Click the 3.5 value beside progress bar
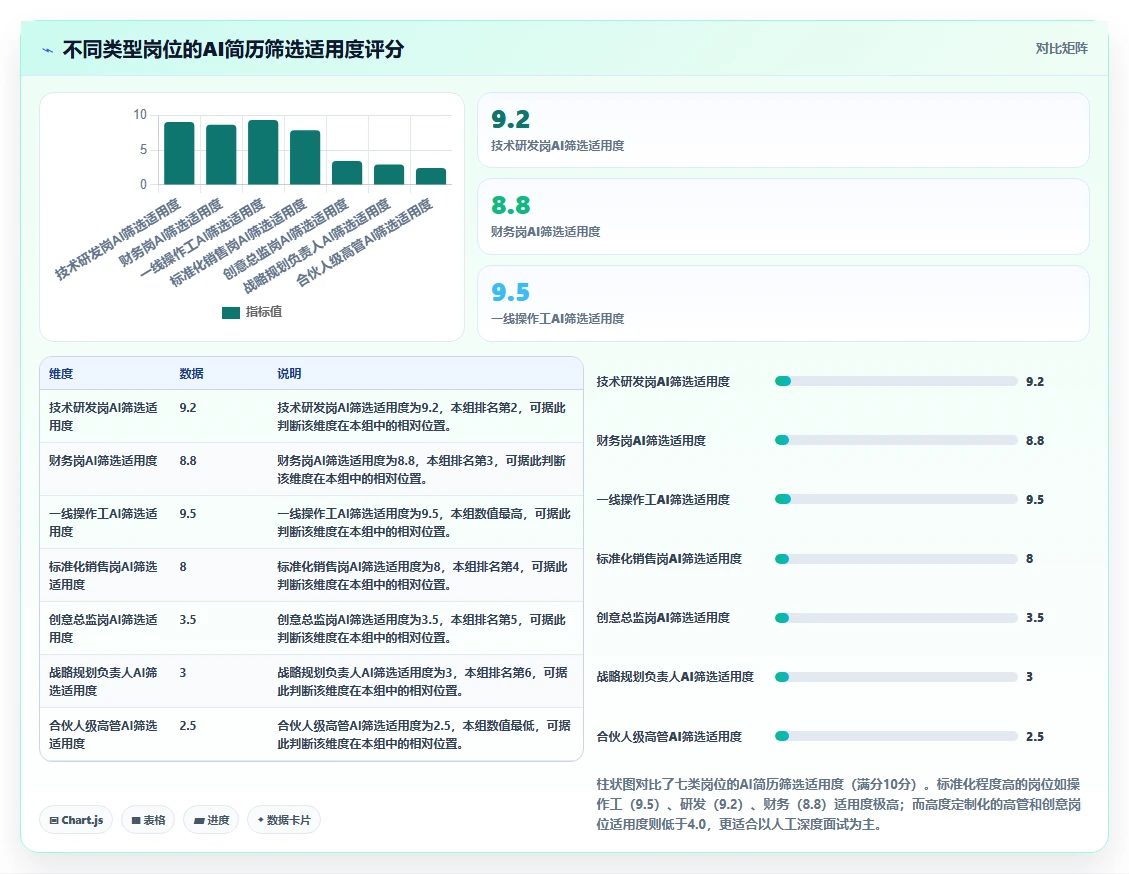The height and width of the screenshot is (874, 1129). tap(1035, 618)
